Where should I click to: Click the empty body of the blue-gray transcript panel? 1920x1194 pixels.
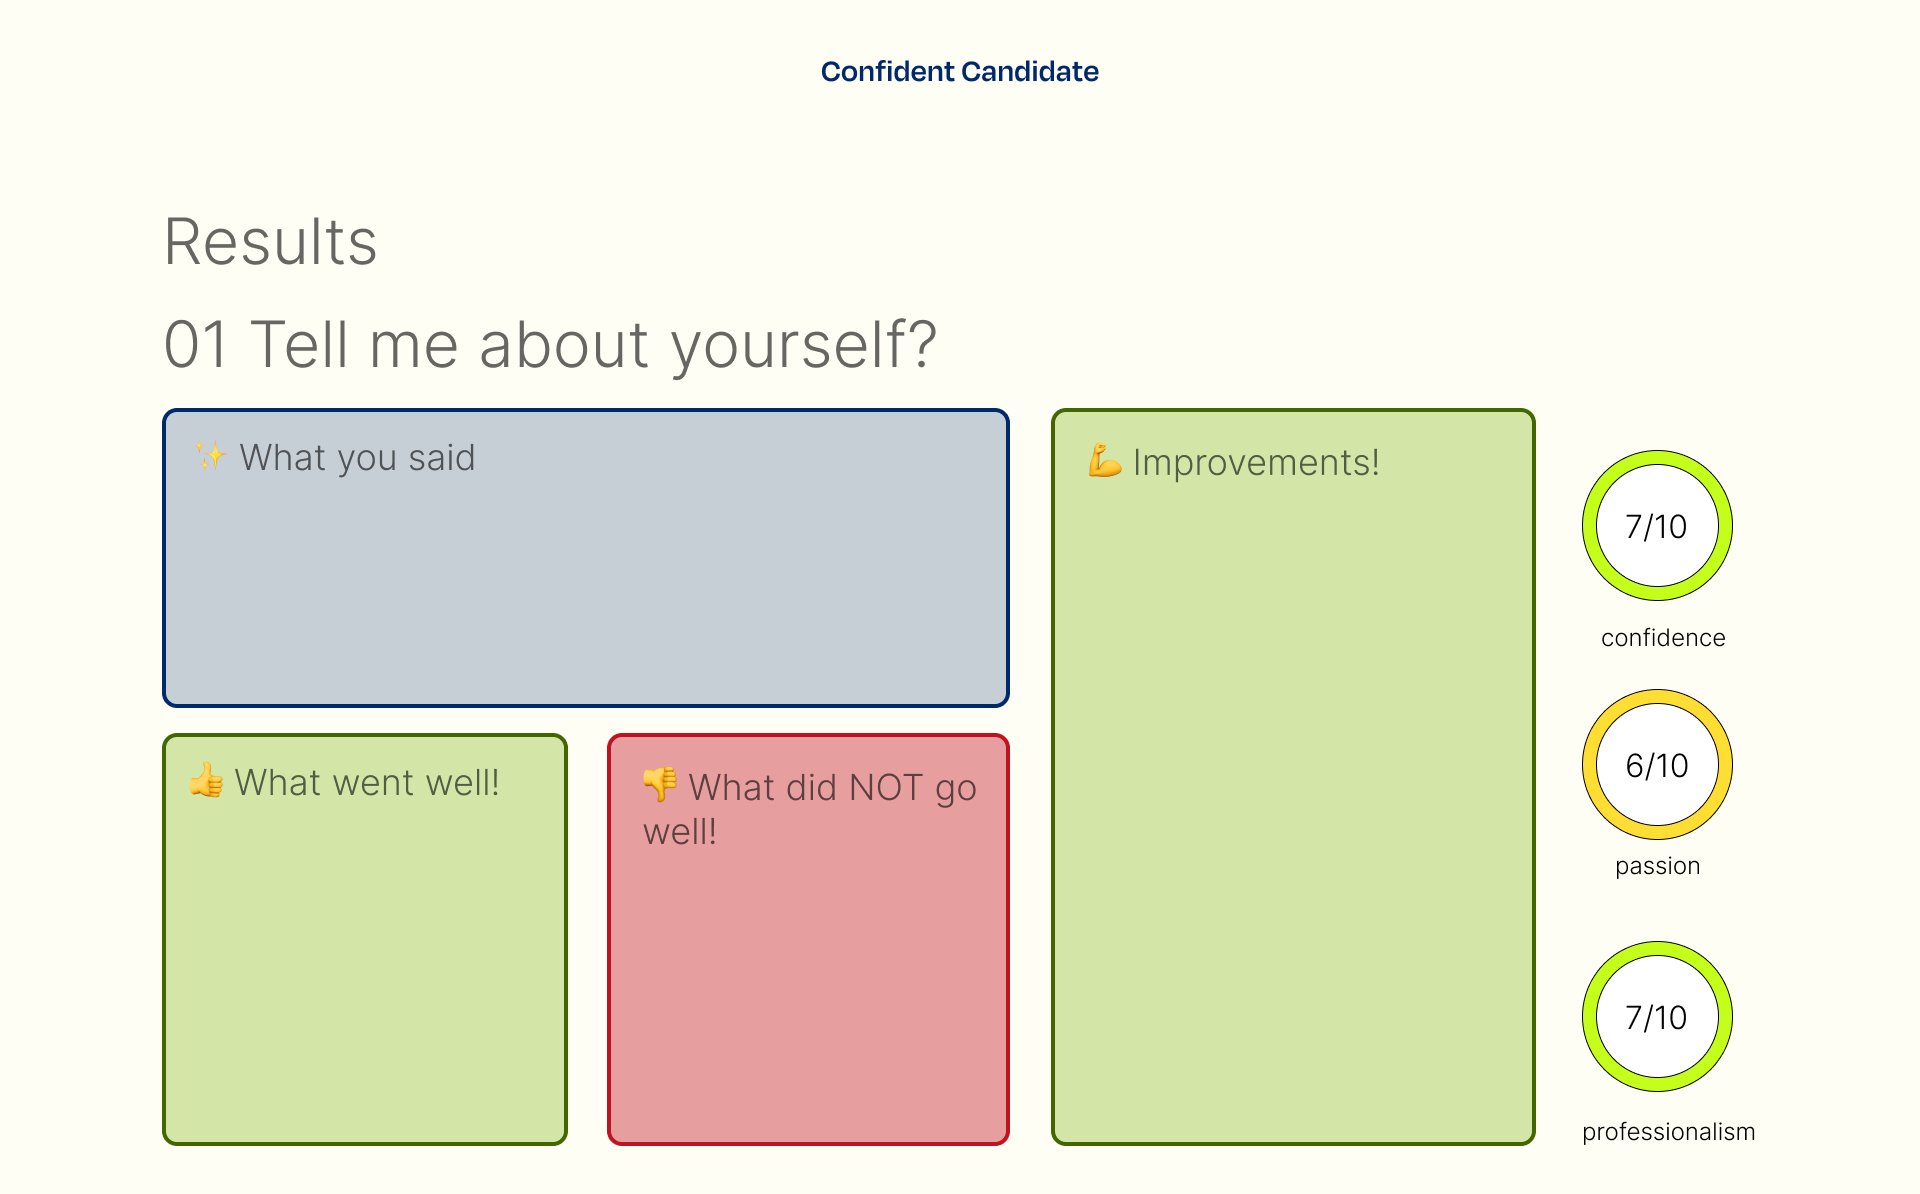[586, 600]
